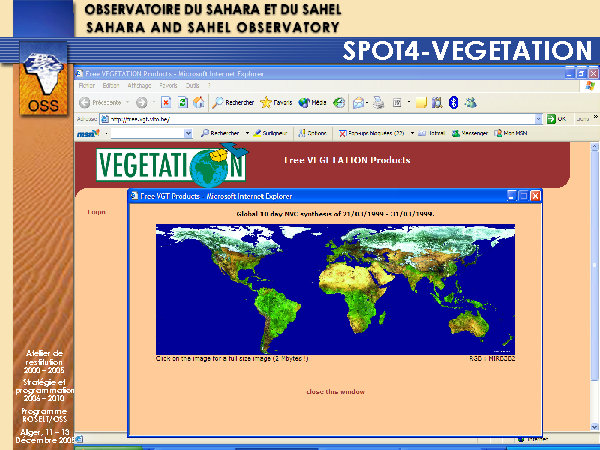
Task: Open the Favoris star button
Action: (276, 103)
